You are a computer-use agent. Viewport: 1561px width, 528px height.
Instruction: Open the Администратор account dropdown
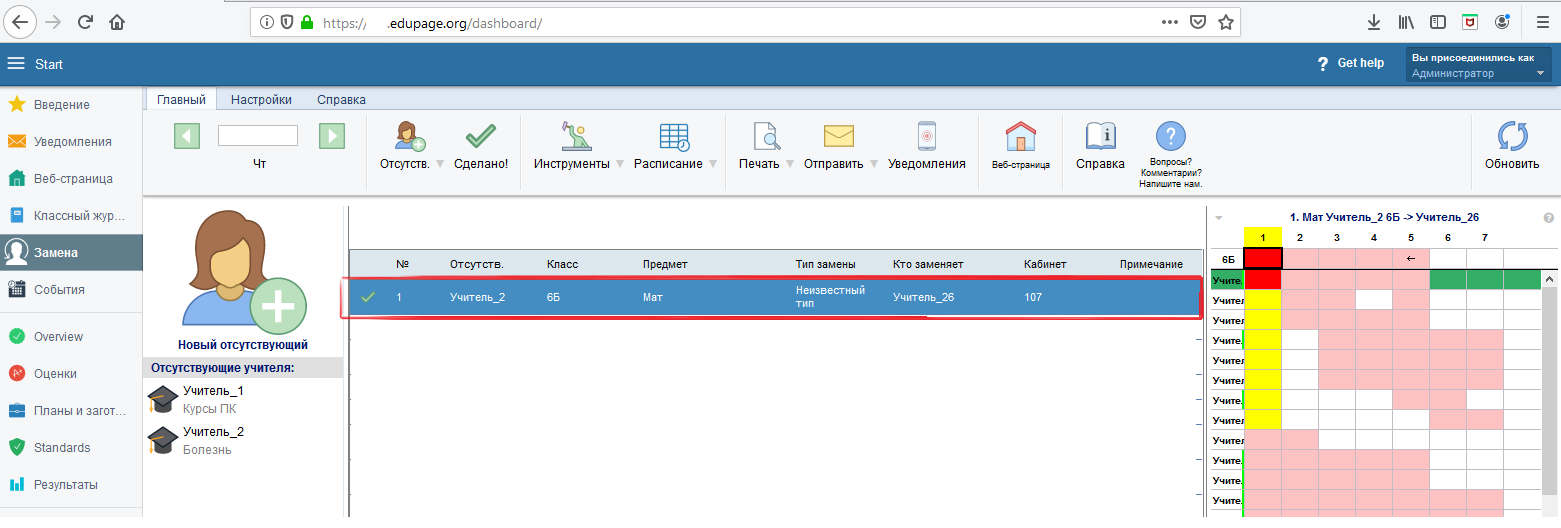pyautogui.click(x=1479, y=66)
